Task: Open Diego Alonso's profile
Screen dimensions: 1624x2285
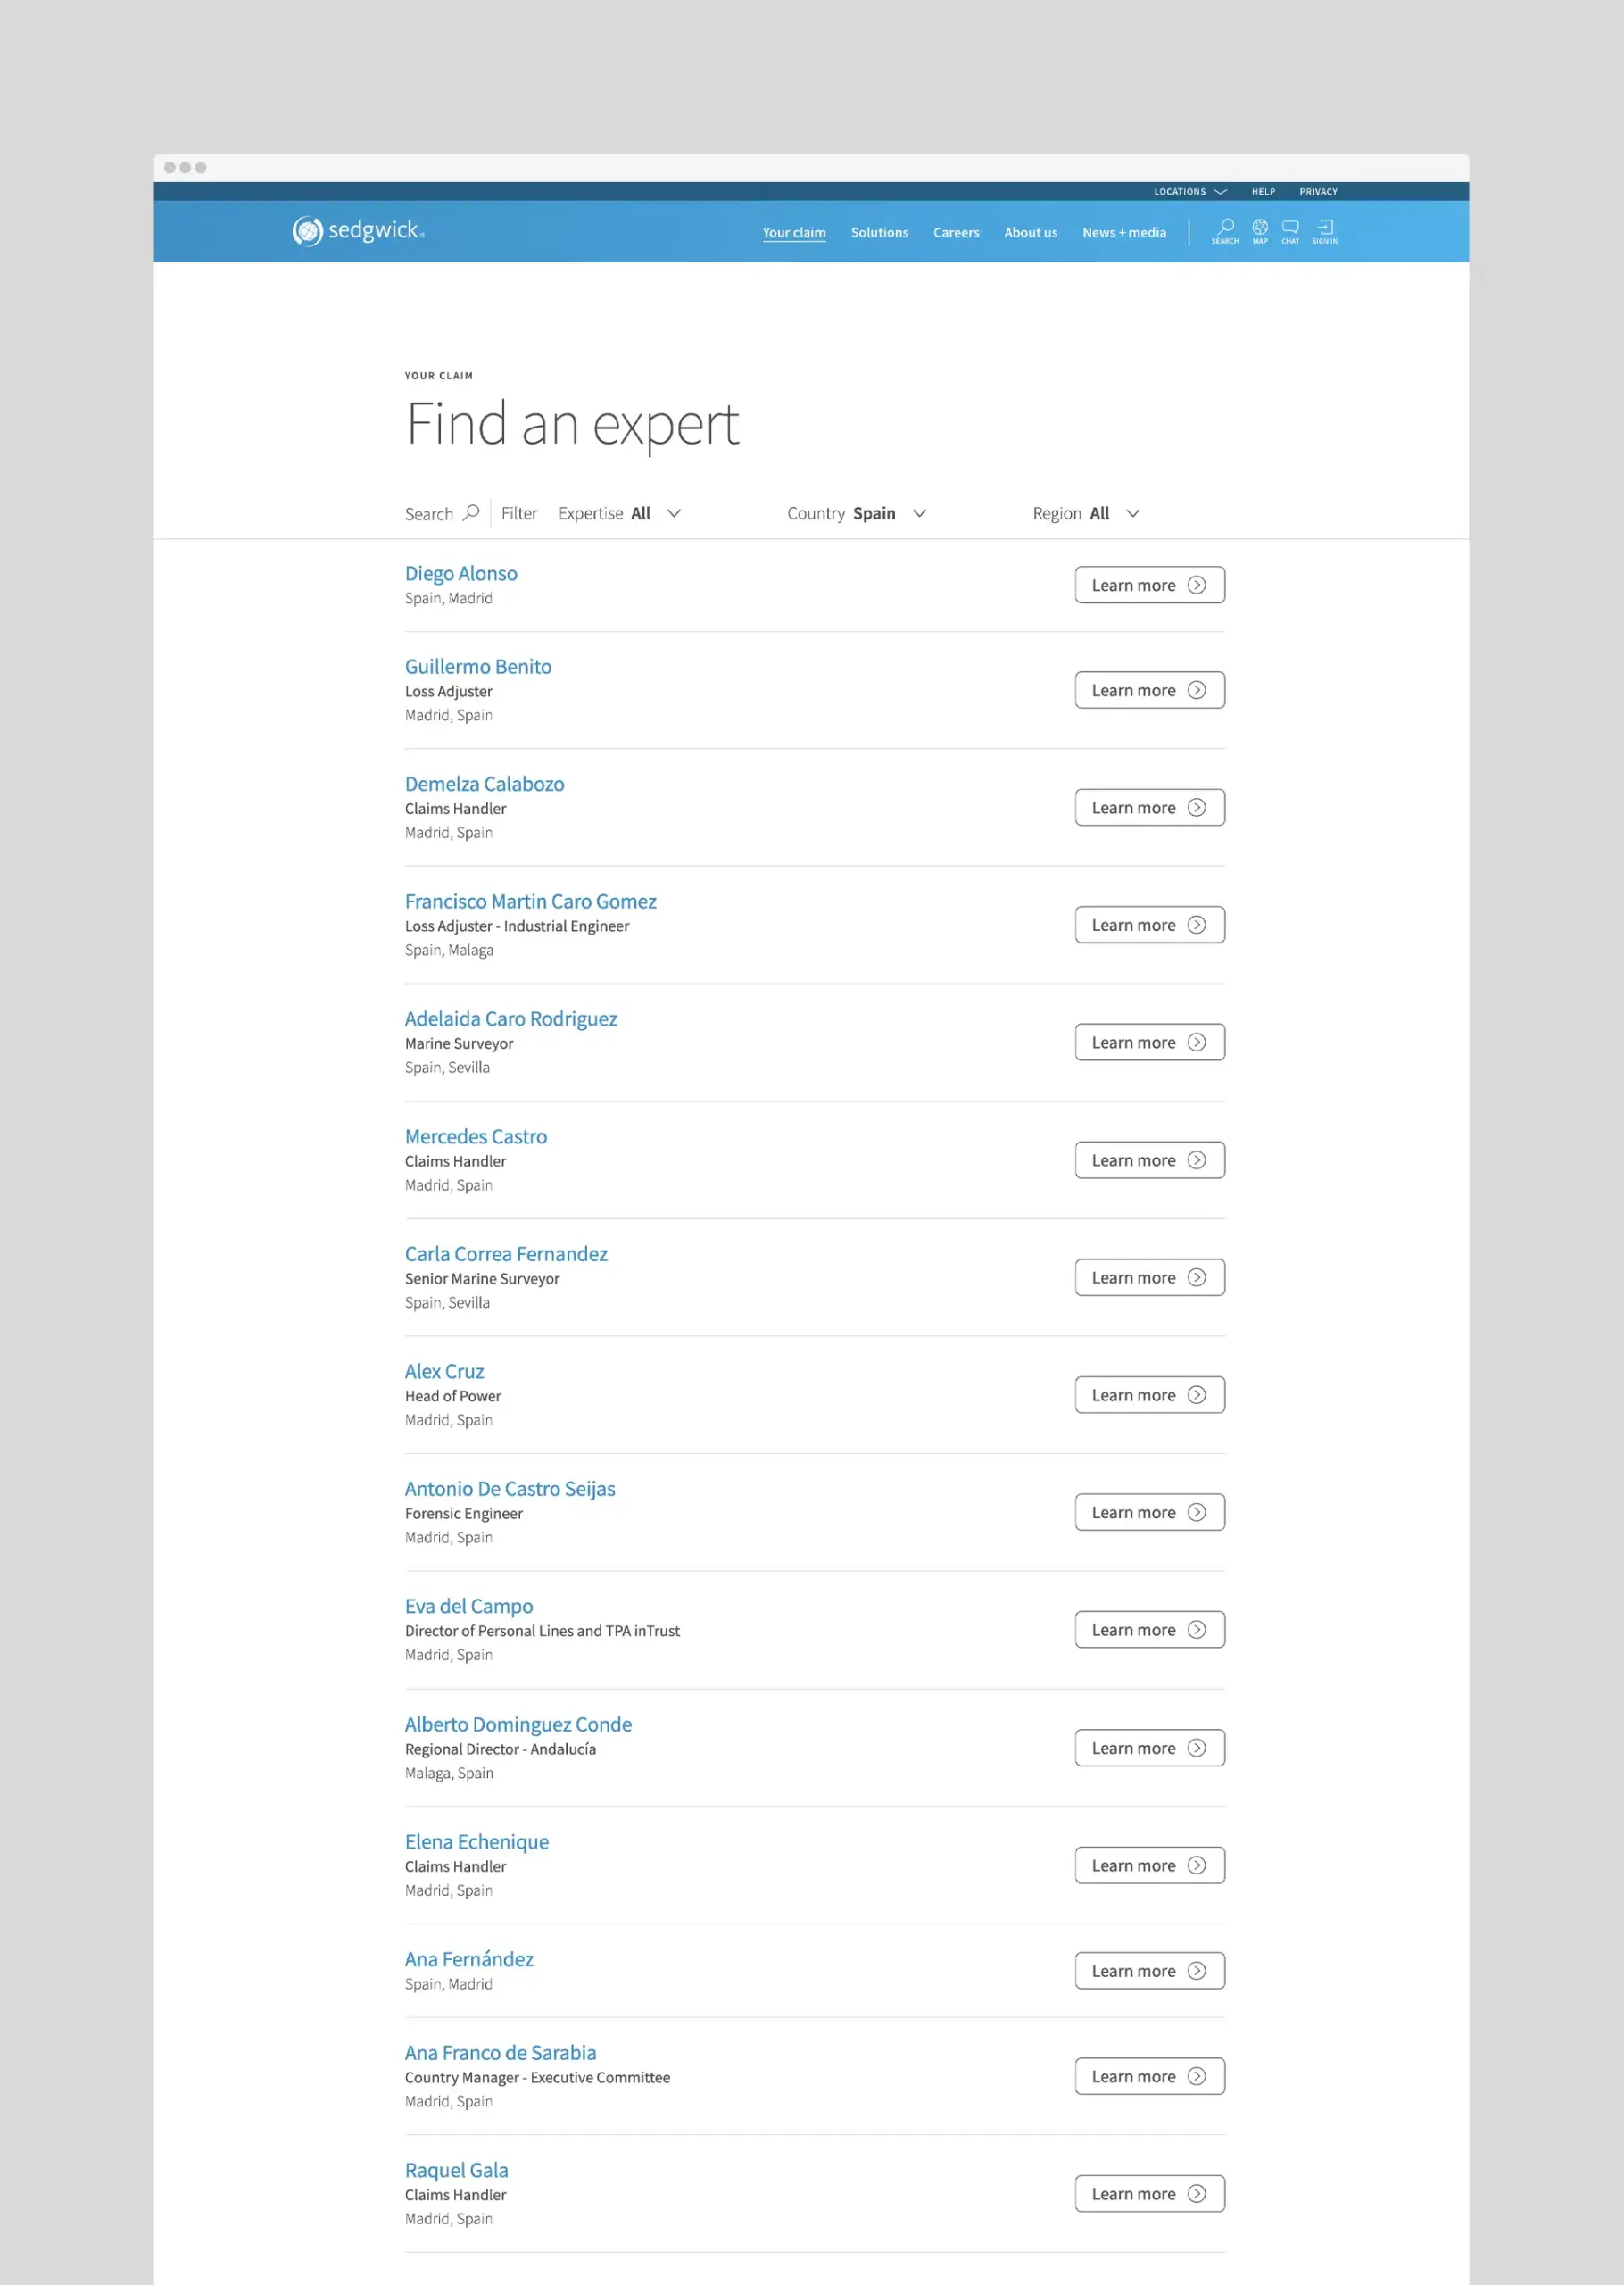Action: (461, 573)
